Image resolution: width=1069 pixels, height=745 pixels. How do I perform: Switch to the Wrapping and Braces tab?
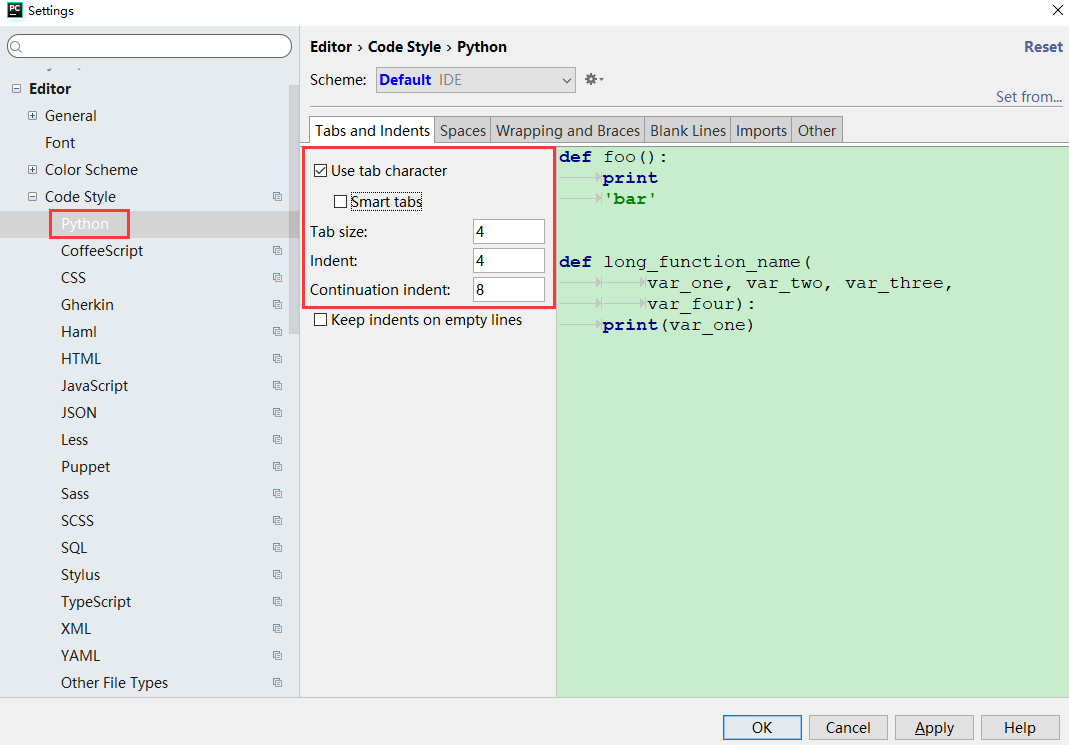(567, 130)
